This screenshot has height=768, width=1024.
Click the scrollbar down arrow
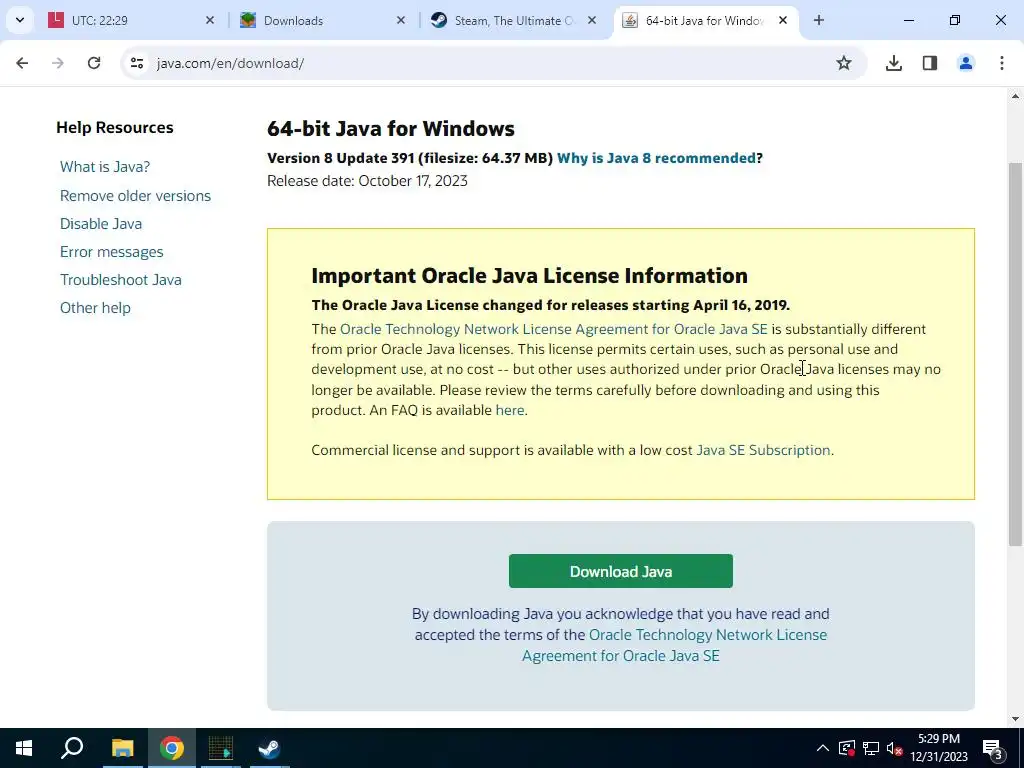point(1015,719)
